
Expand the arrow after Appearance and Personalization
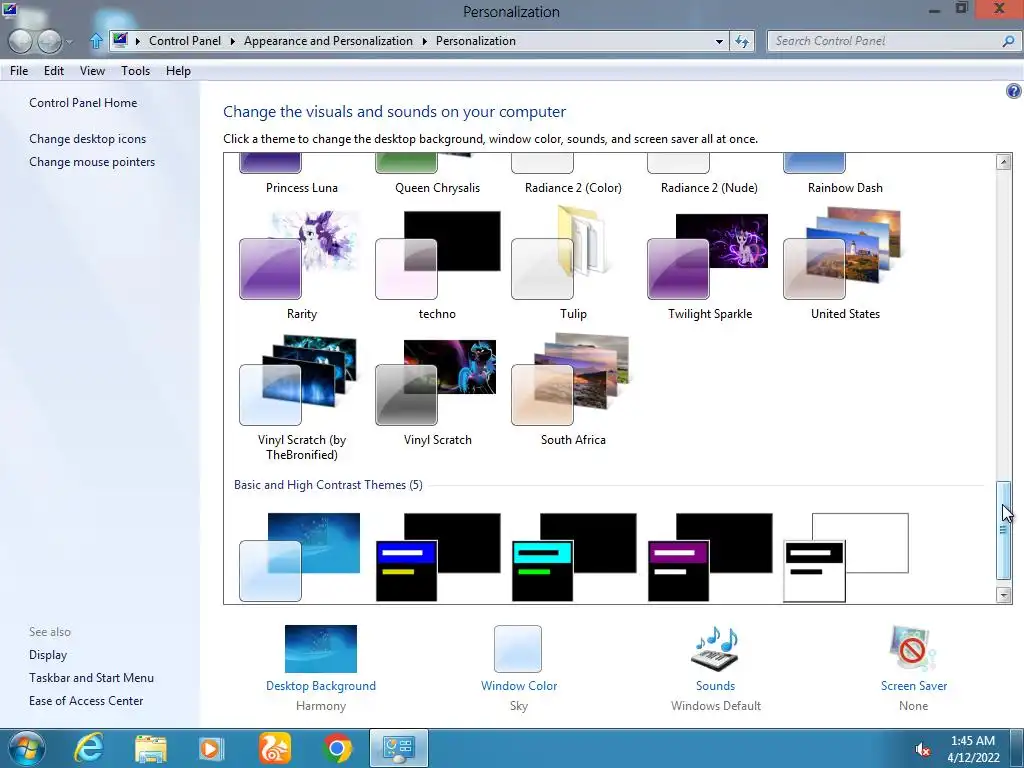click(424, 41)
